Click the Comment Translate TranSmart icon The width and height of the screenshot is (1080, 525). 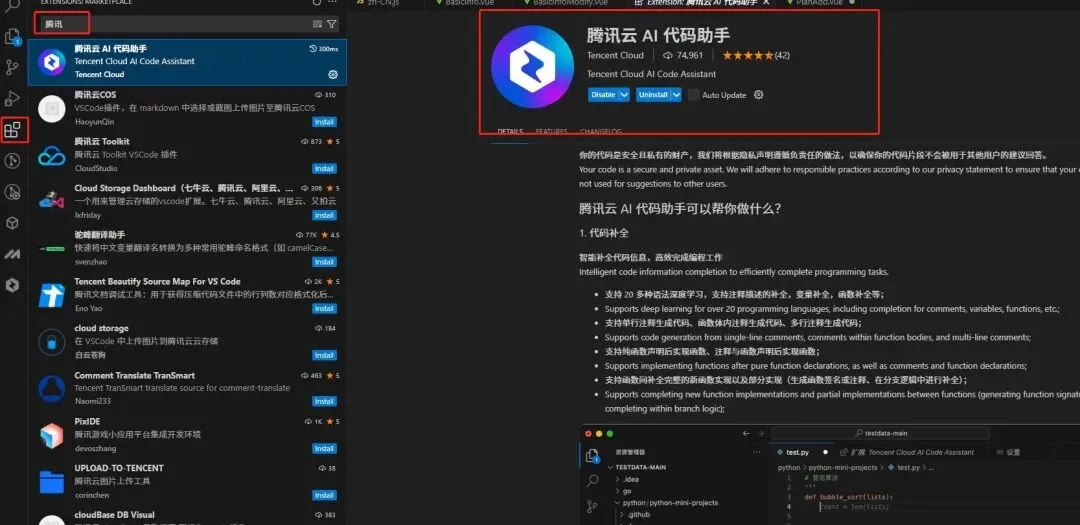pyautogui.click(x=52, y=389)
